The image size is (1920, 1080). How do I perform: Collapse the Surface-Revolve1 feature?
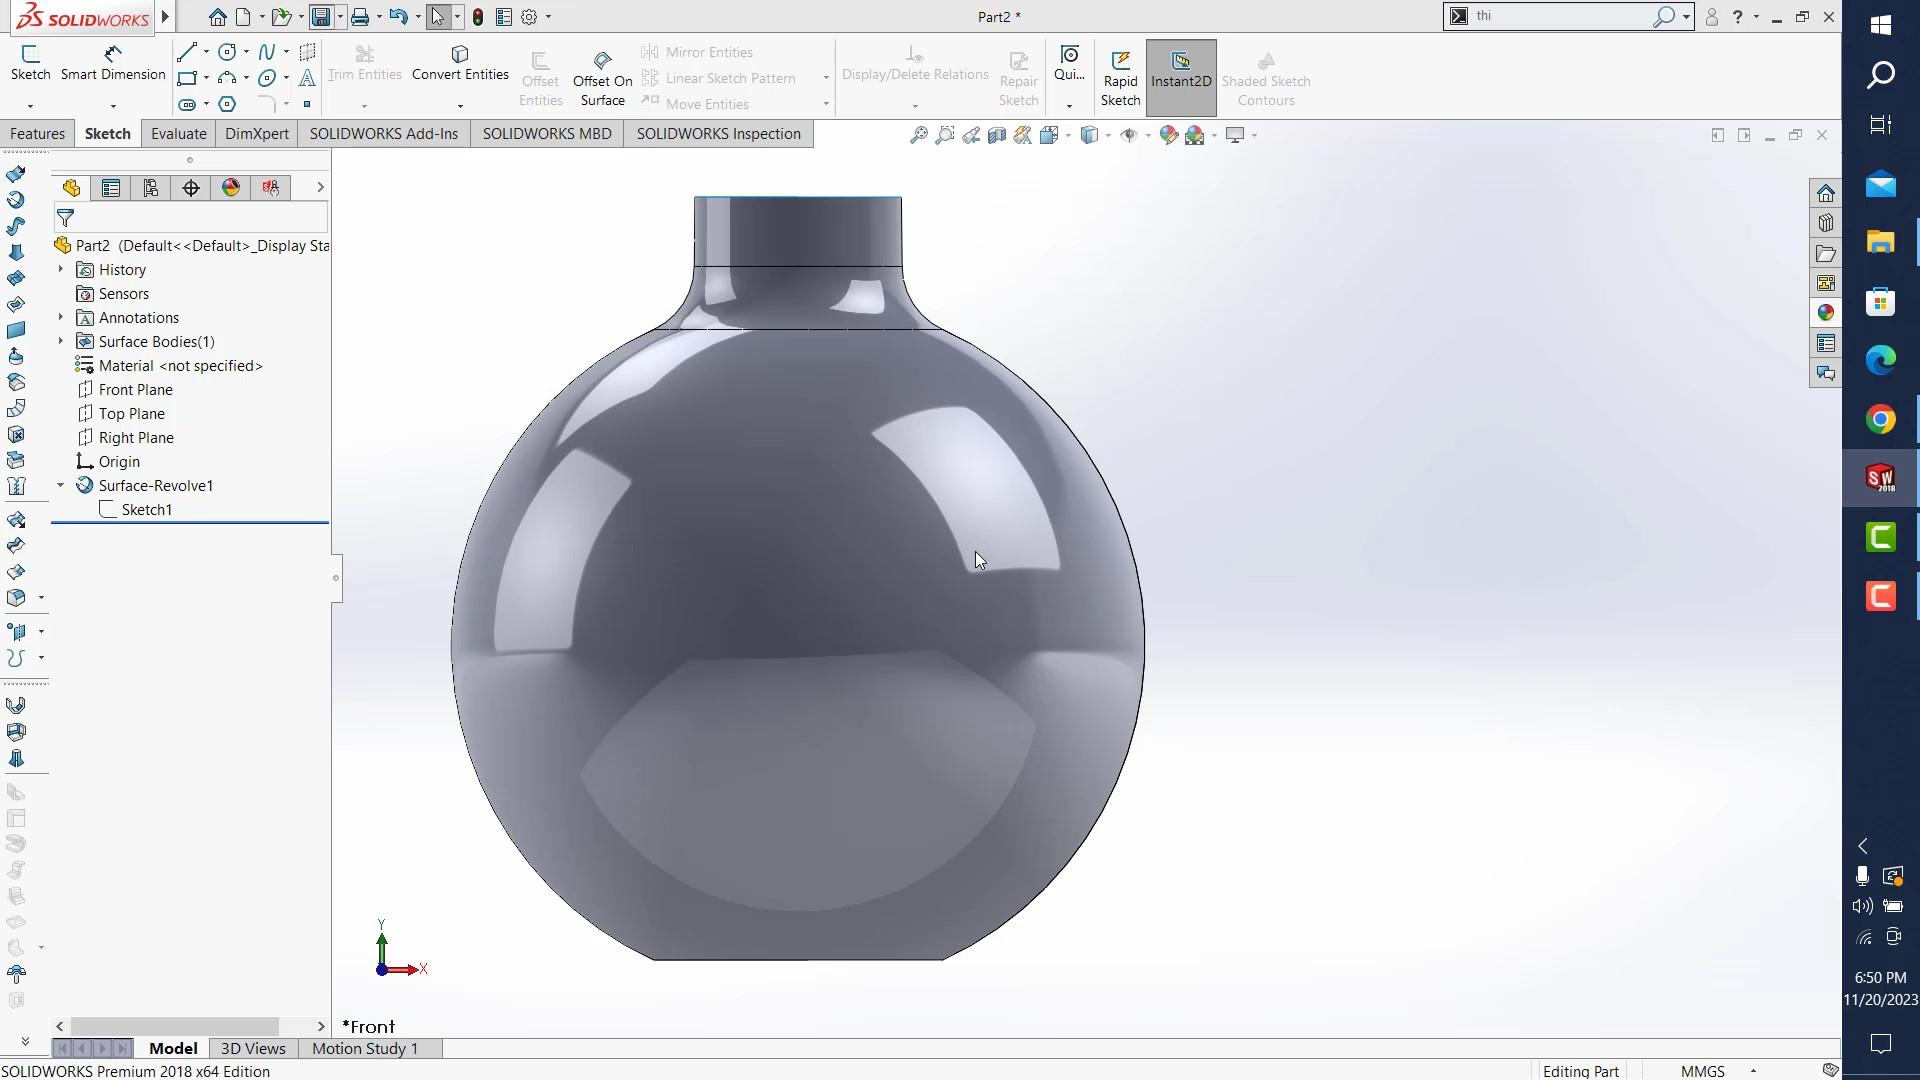click(61, 486)
